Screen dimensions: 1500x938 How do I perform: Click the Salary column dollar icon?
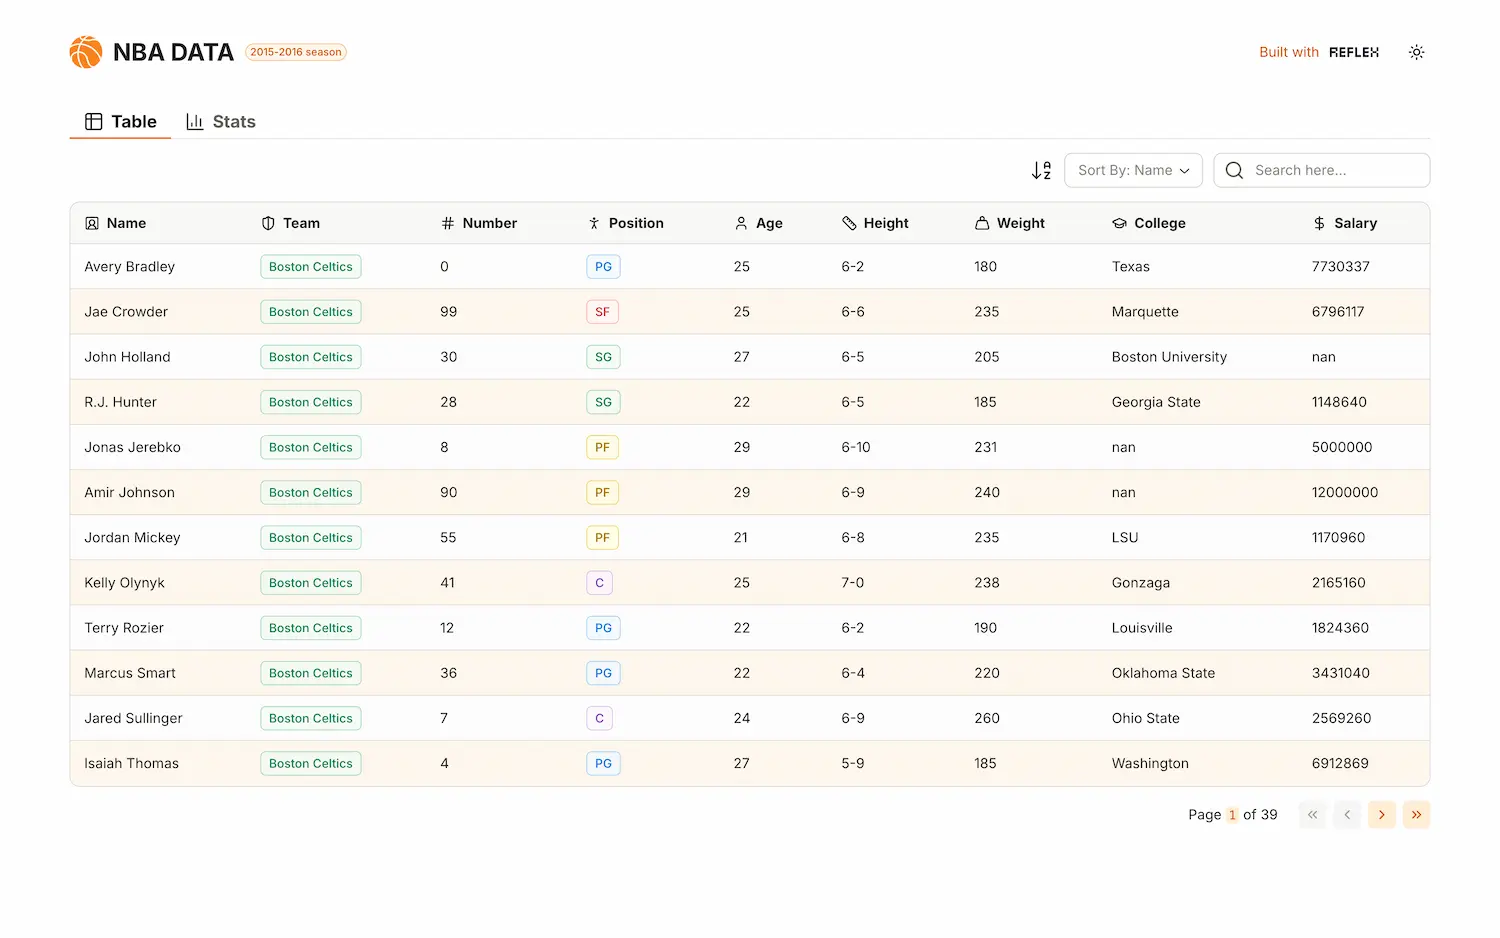[1319, 224]
